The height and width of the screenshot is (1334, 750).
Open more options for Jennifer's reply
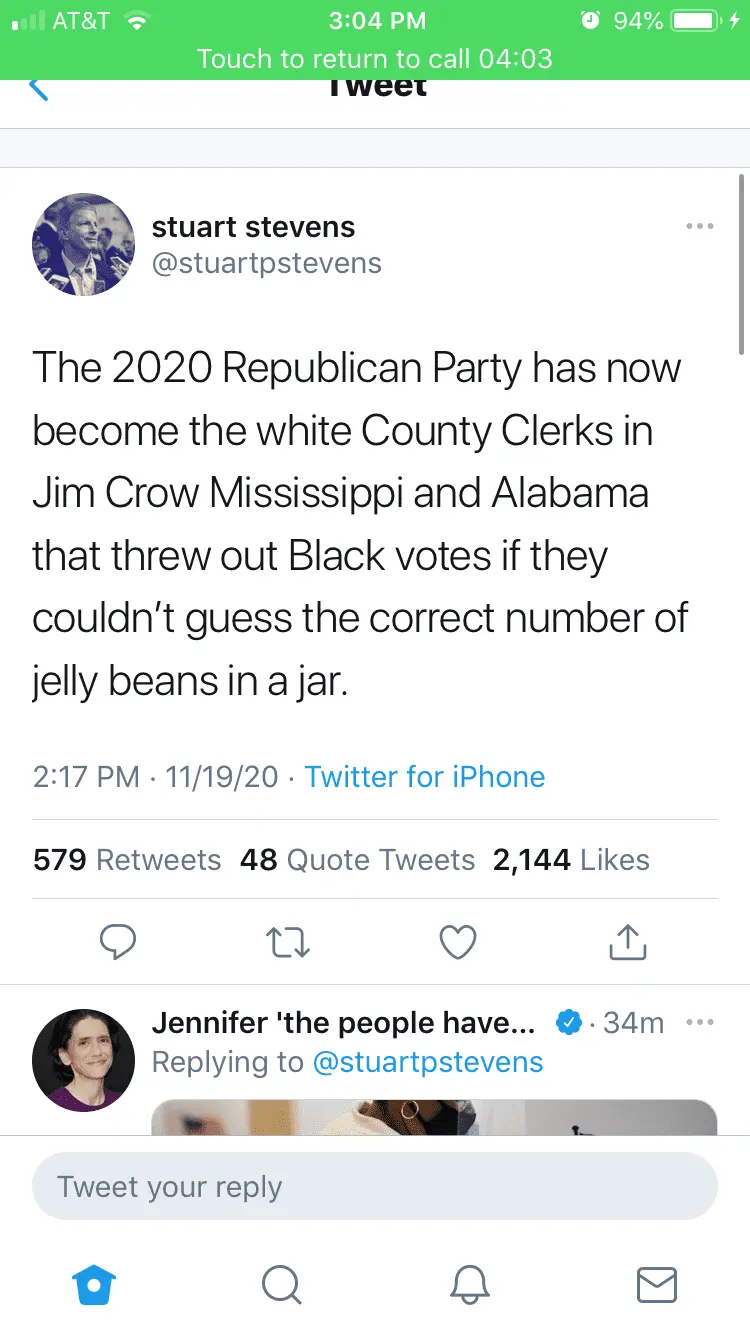(x=700, y=1023)
